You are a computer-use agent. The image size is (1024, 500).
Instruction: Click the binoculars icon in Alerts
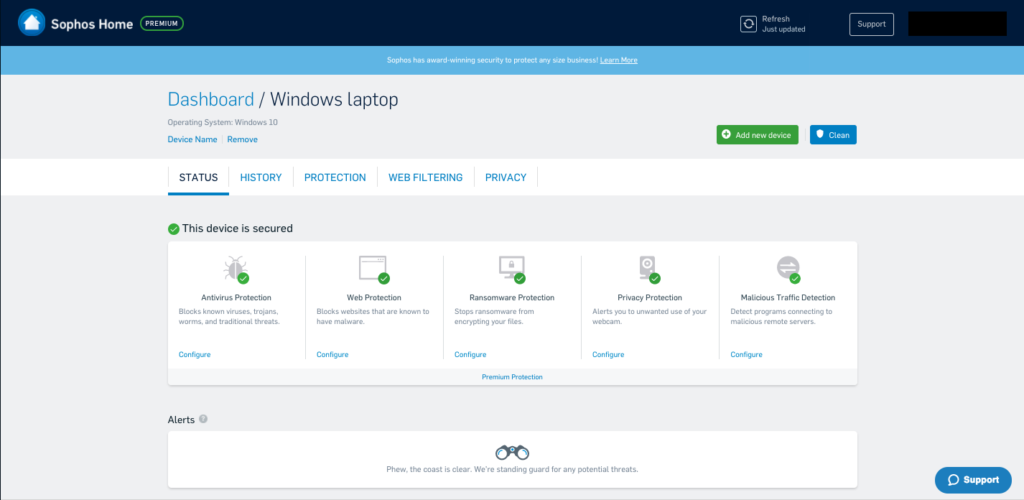(x=512, y=452)
